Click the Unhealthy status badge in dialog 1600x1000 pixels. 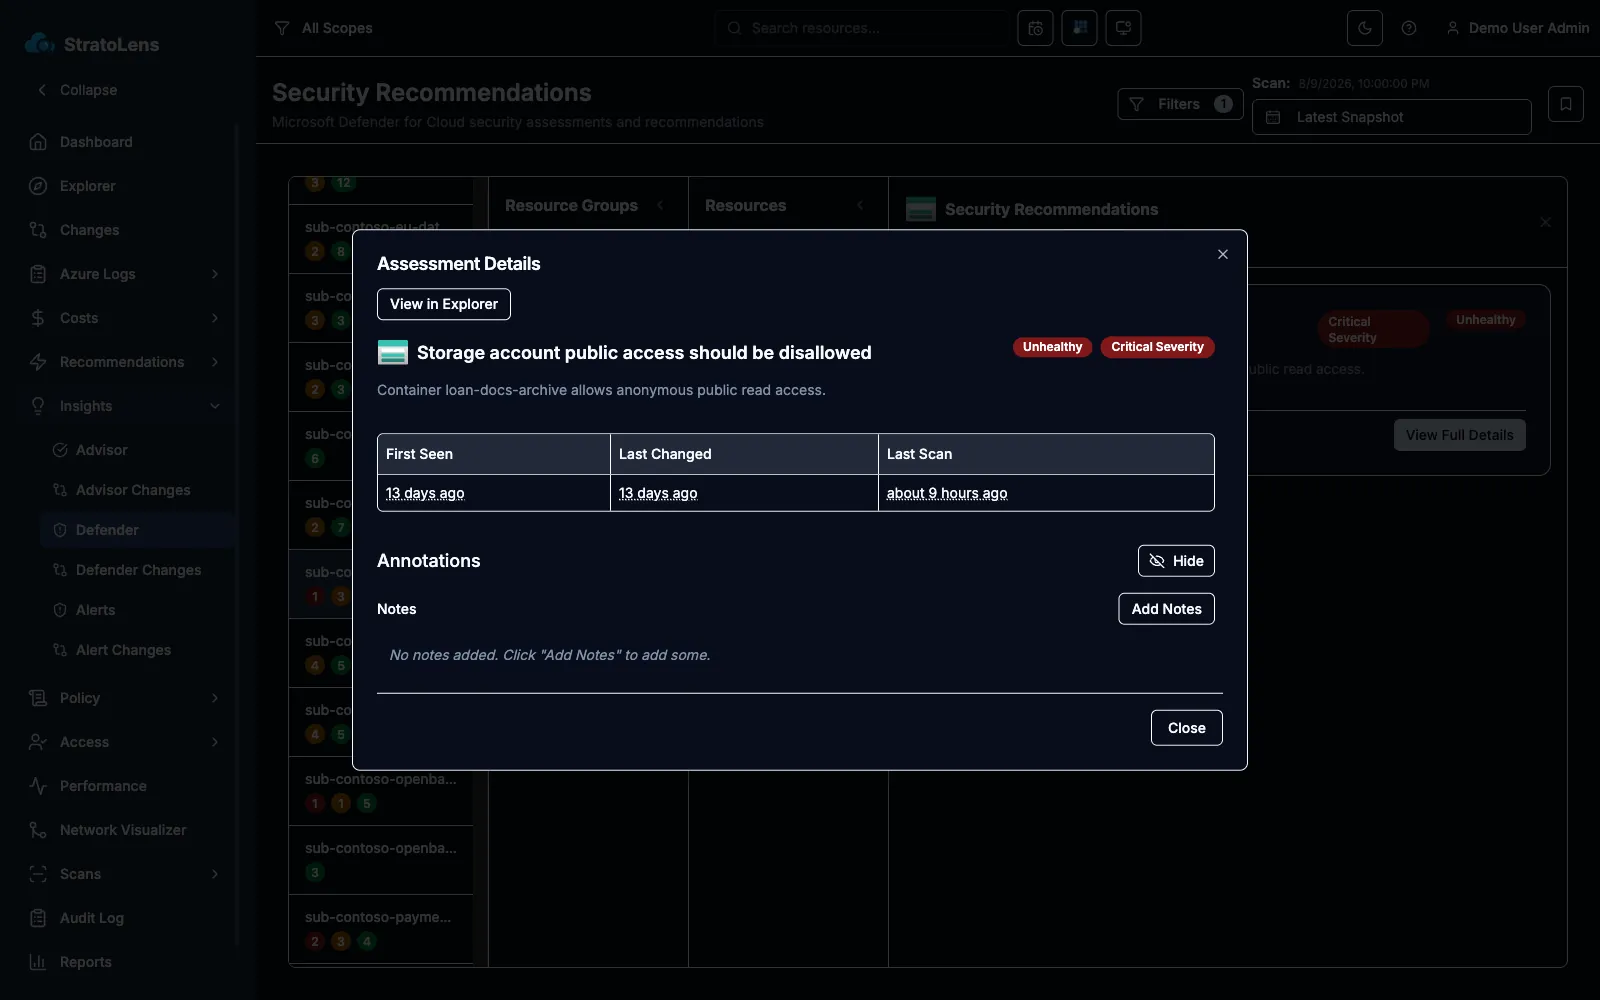1052,347
